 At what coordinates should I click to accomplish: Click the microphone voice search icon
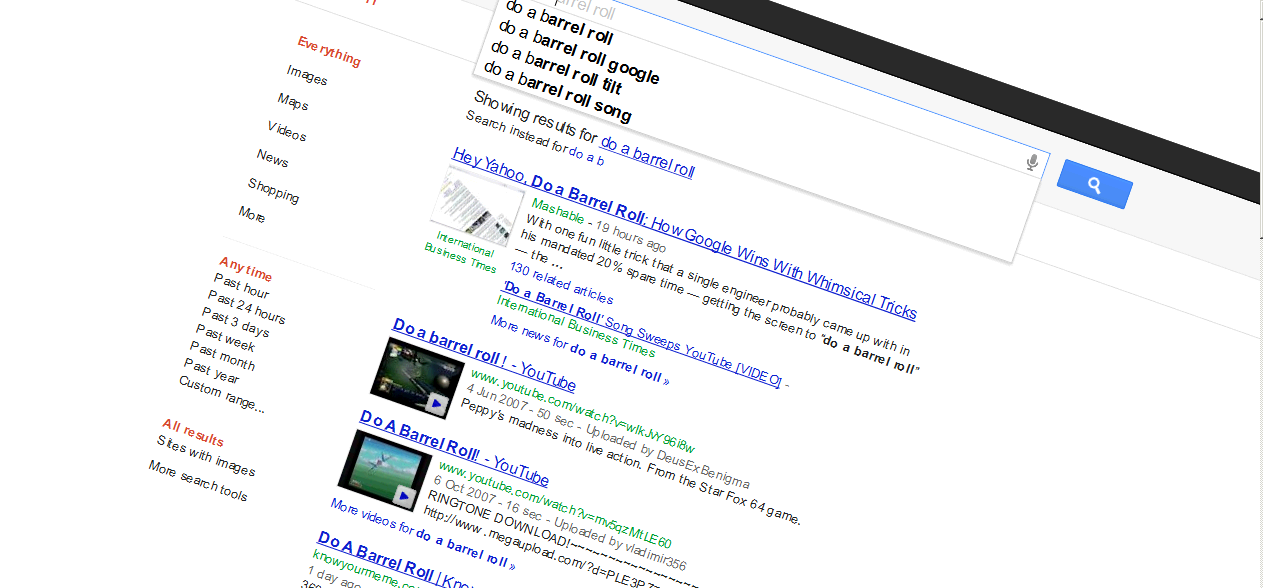1033,162
